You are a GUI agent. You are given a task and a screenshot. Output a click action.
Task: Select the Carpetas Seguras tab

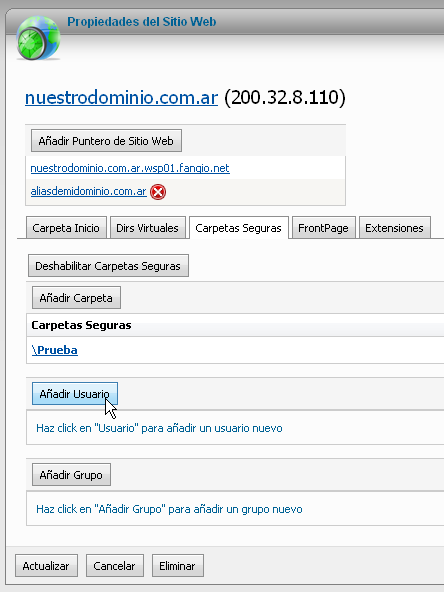coord(238,228)
